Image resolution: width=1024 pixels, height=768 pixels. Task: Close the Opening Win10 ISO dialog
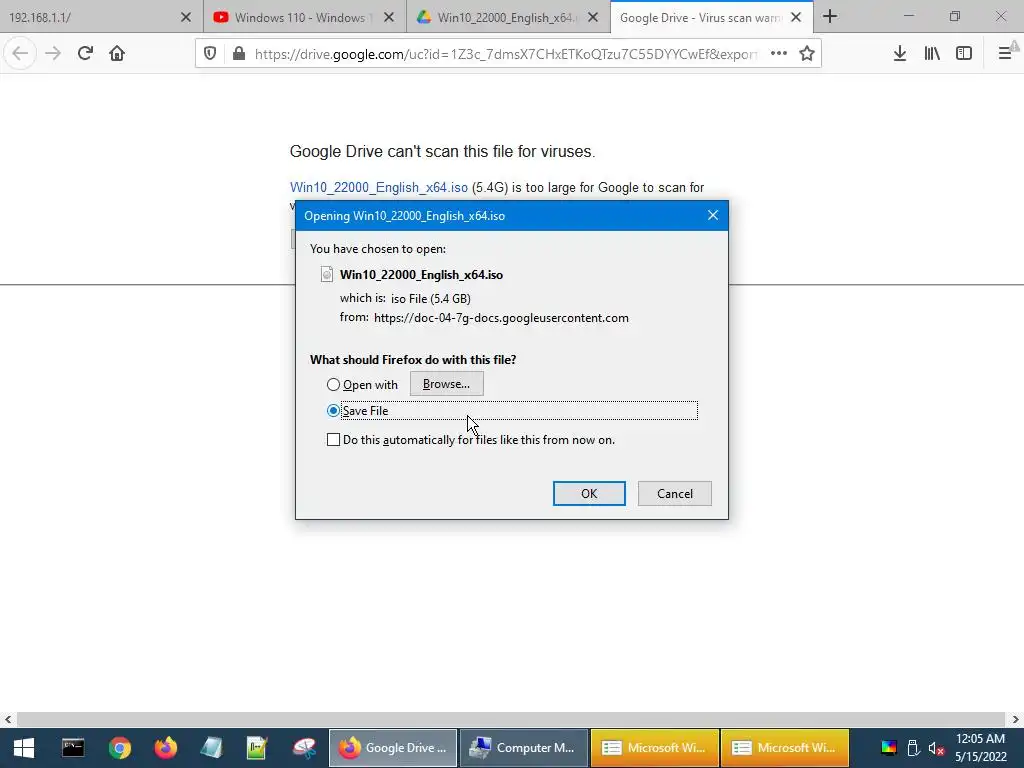712,215
